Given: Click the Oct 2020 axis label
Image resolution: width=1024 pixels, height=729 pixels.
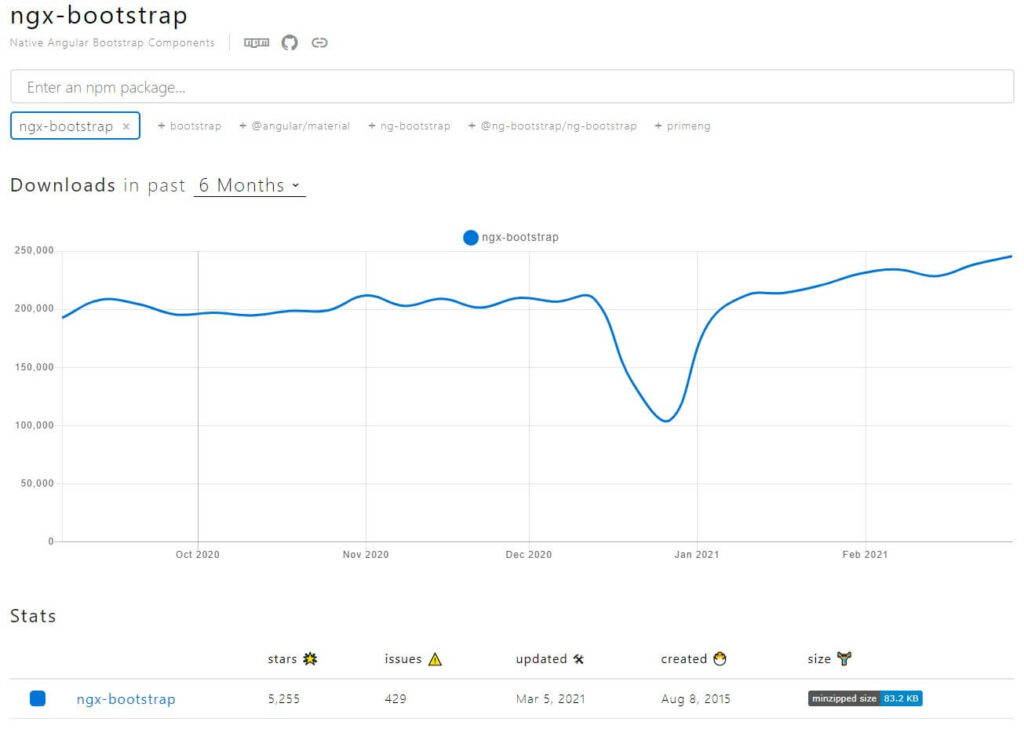Looking at the screenshot, I should tap(197, 555).
